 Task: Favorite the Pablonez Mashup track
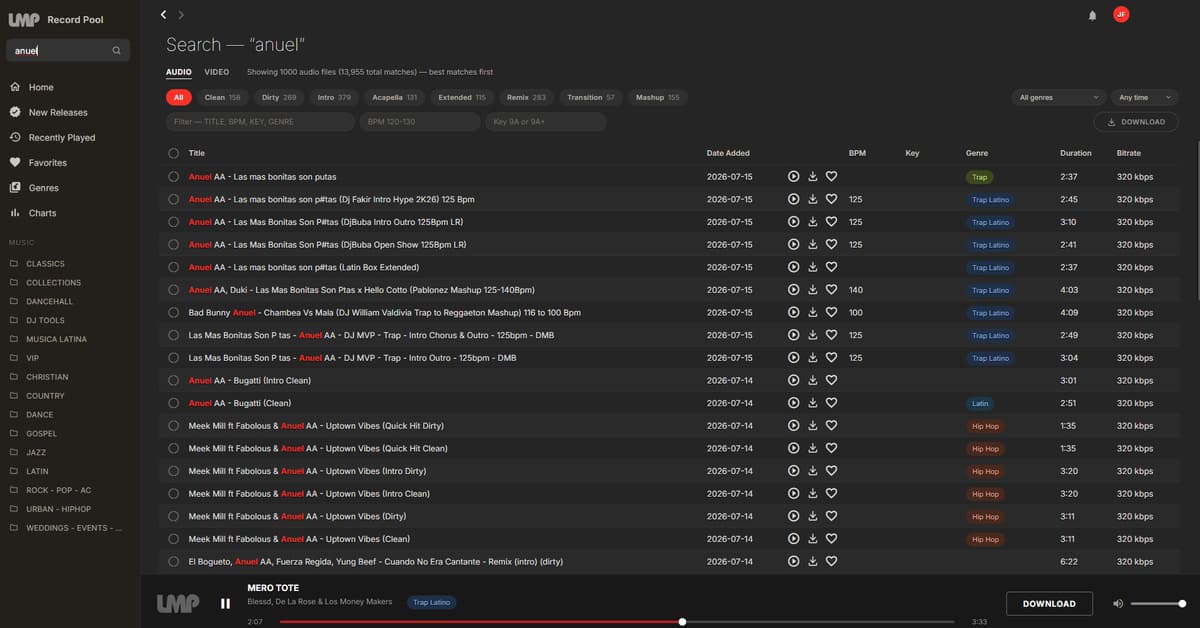(x=831, y=290)
